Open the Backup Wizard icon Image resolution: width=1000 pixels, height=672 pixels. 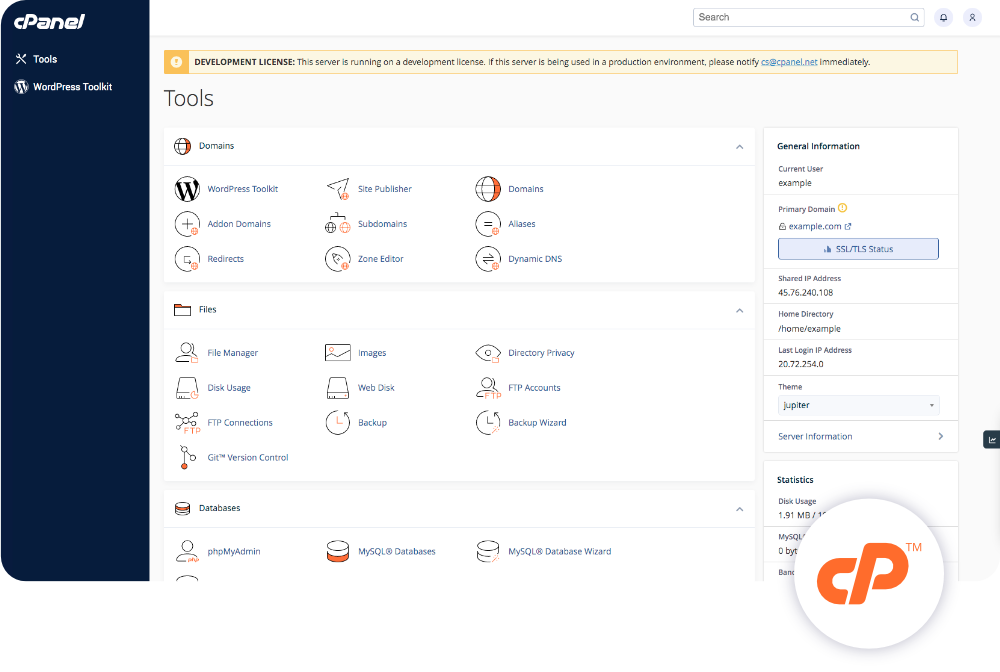click(488, 423)
